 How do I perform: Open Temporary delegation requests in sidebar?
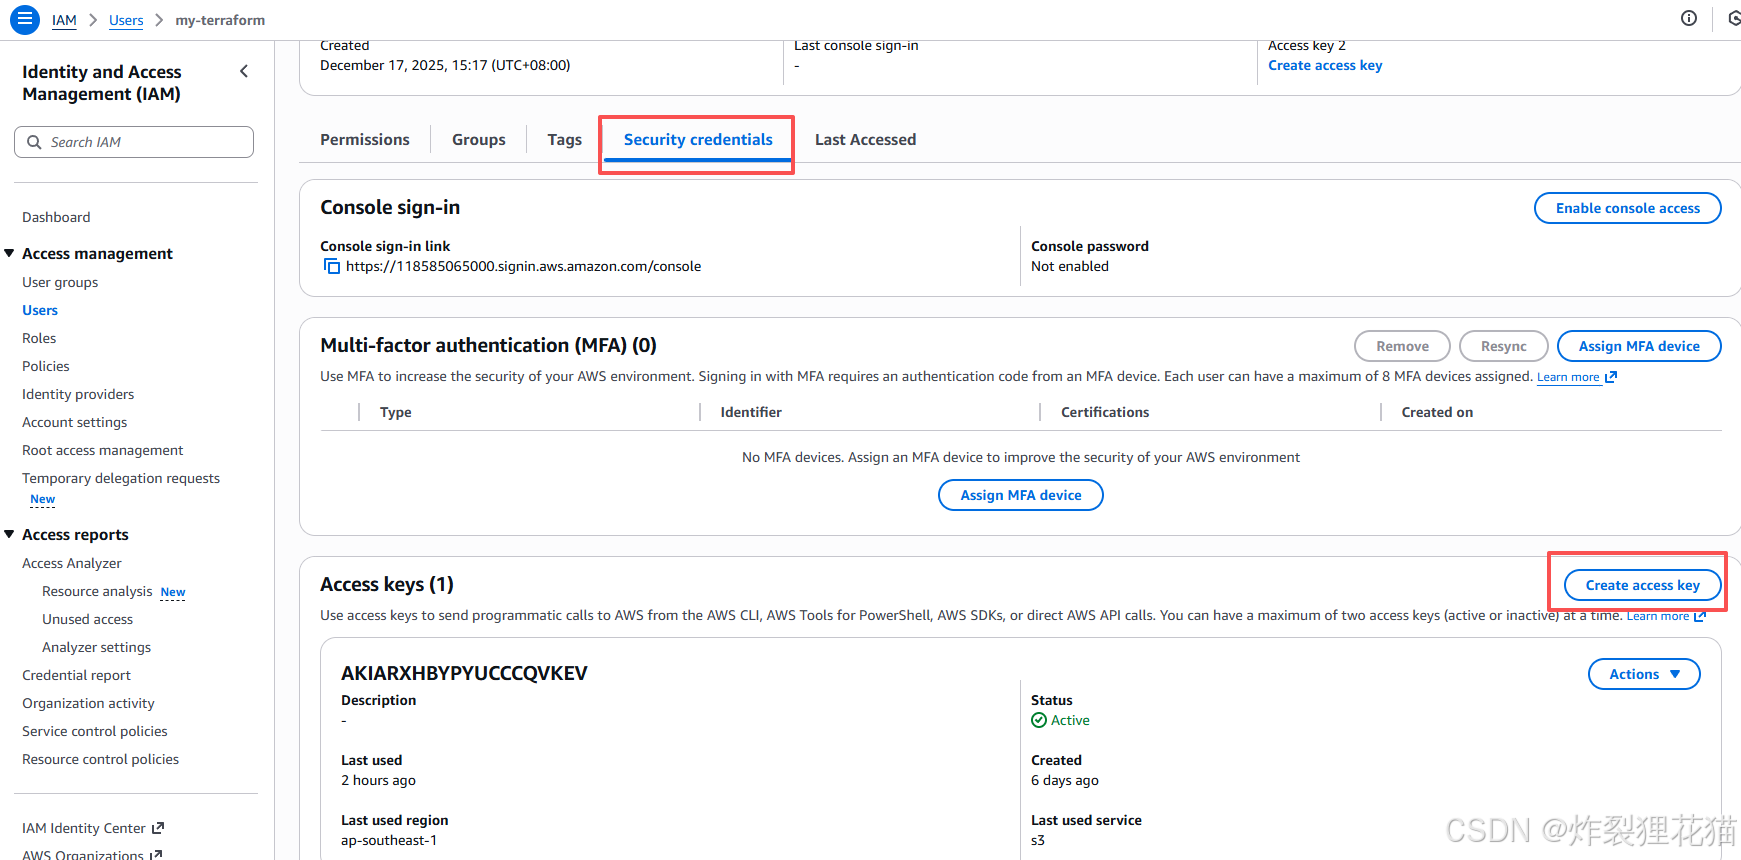click(121, 478)
